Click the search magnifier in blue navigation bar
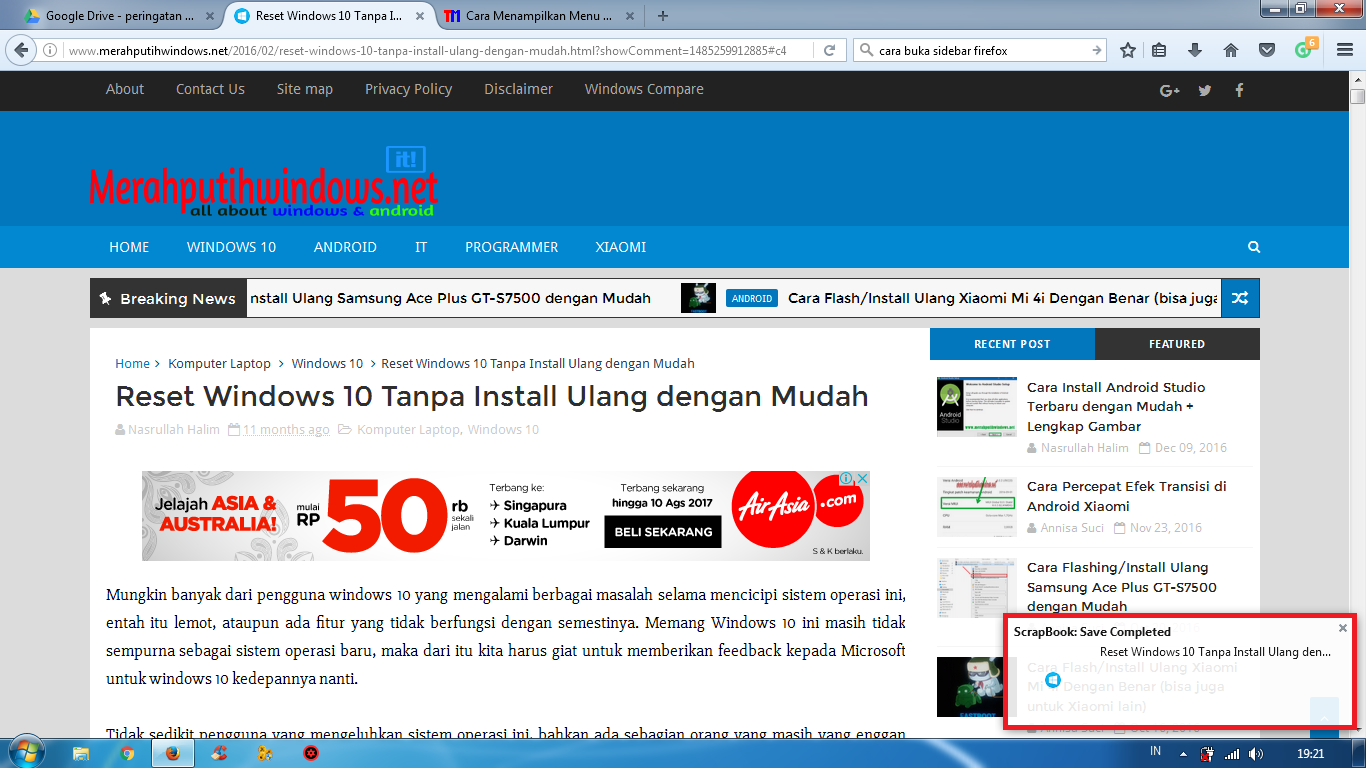Screen dimensions: 1366x768 [1254, 247]
